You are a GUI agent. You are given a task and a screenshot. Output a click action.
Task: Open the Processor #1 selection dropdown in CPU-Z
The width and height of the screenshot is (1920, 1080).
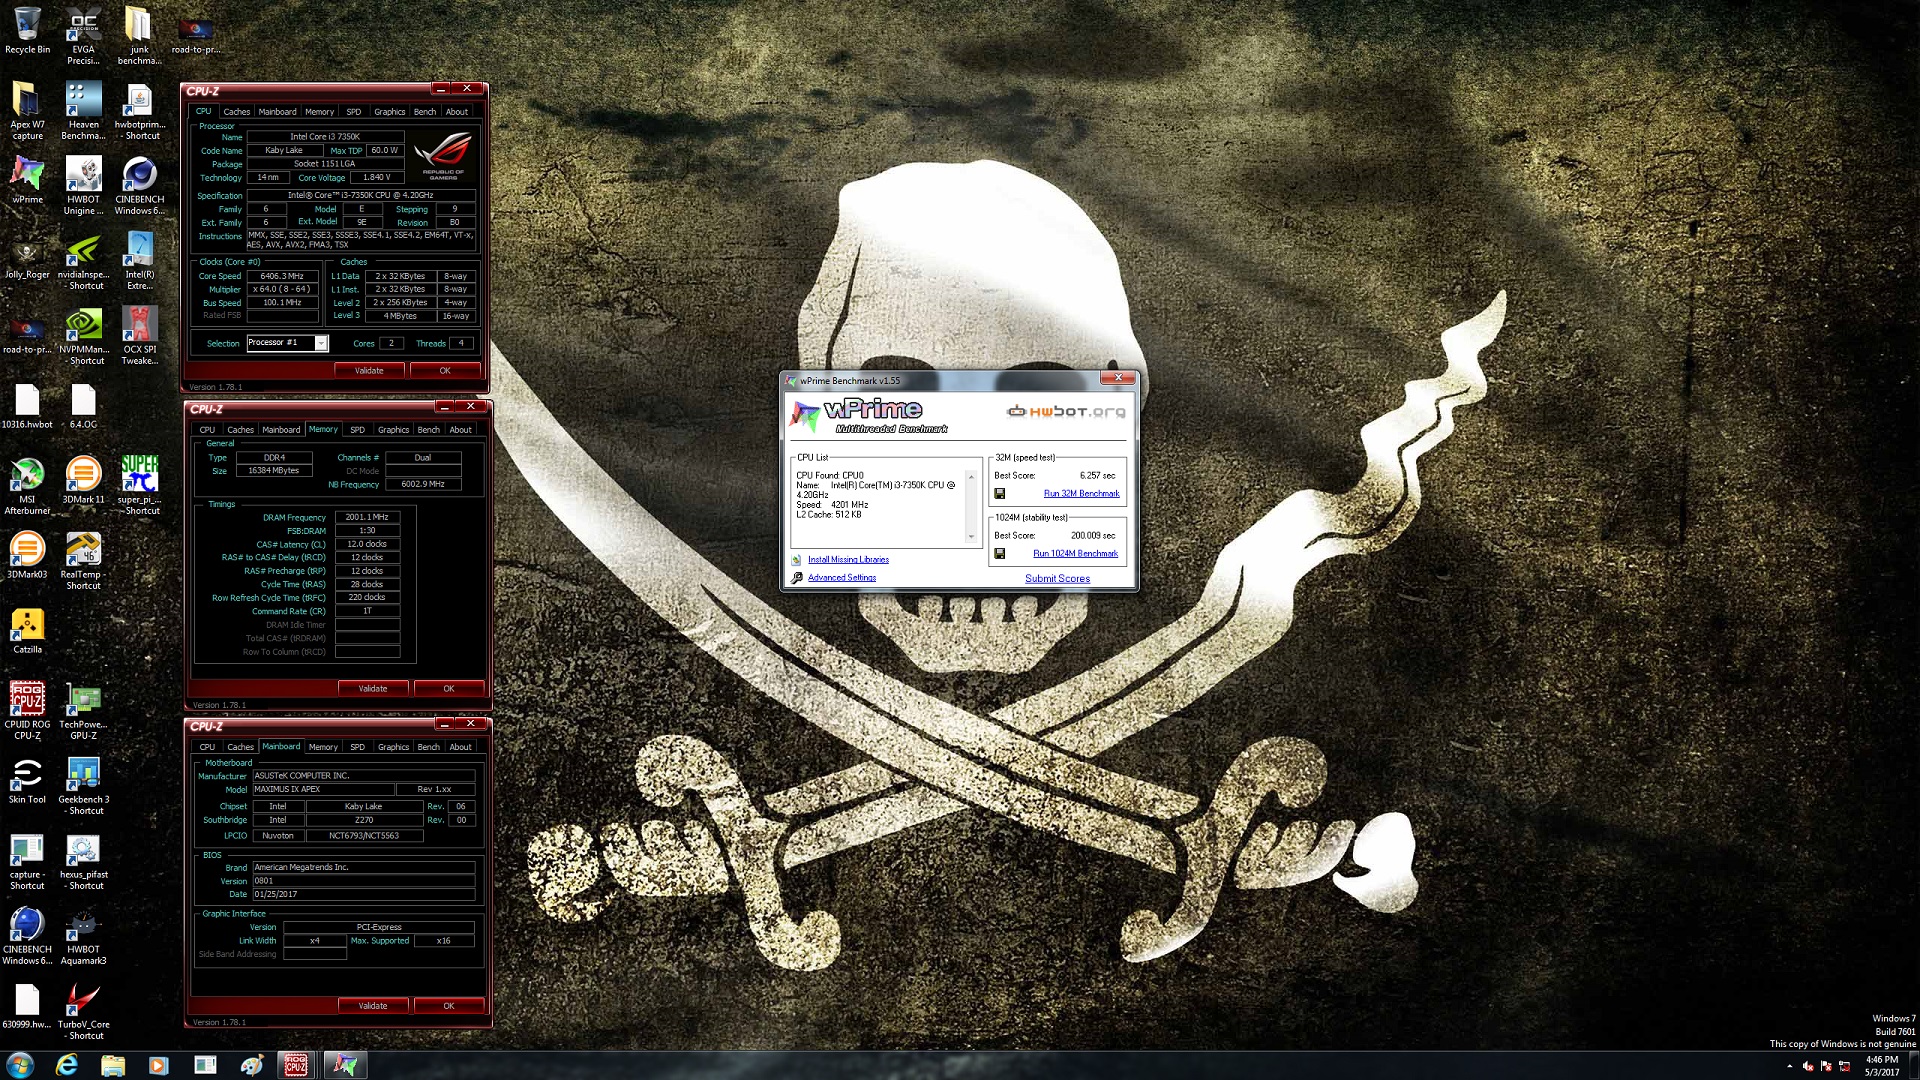288,343
